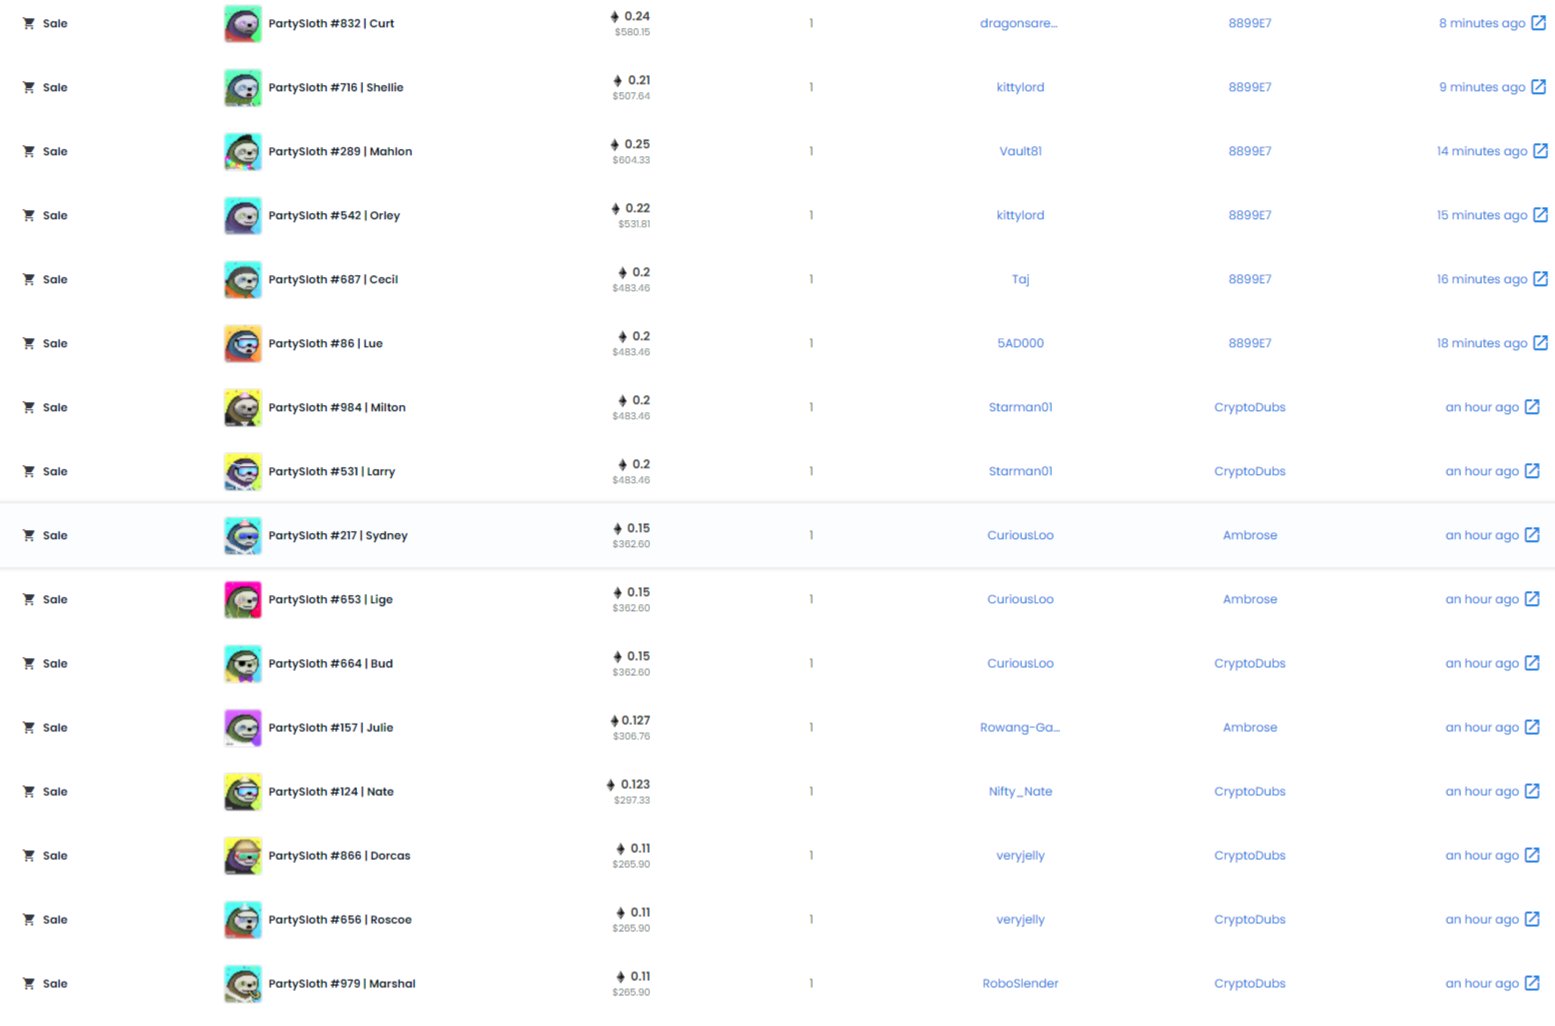1555x1026 pixels.
Task: Open external link icon in PartySloth #979 Marshal row
Action: click(1532, 983)
